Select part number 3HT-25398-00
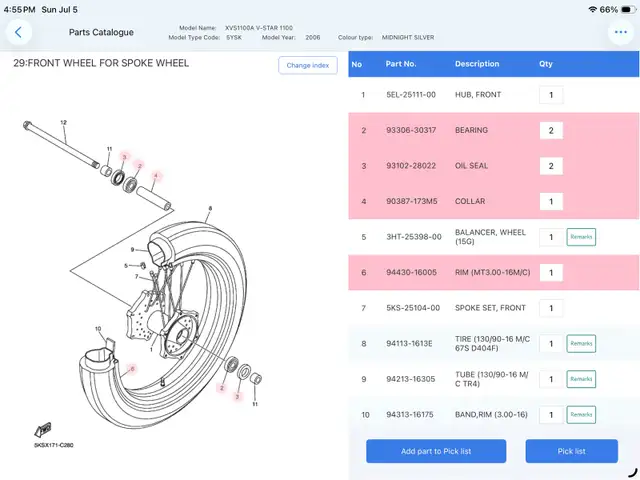640x480 pixels. coord(414,237)
